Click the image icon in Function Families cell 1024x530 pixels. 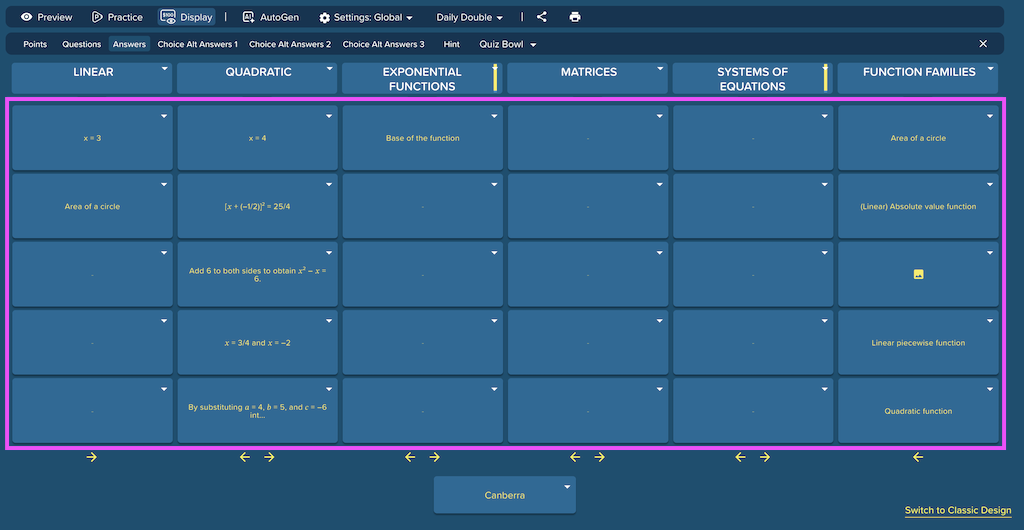point(918,275)
